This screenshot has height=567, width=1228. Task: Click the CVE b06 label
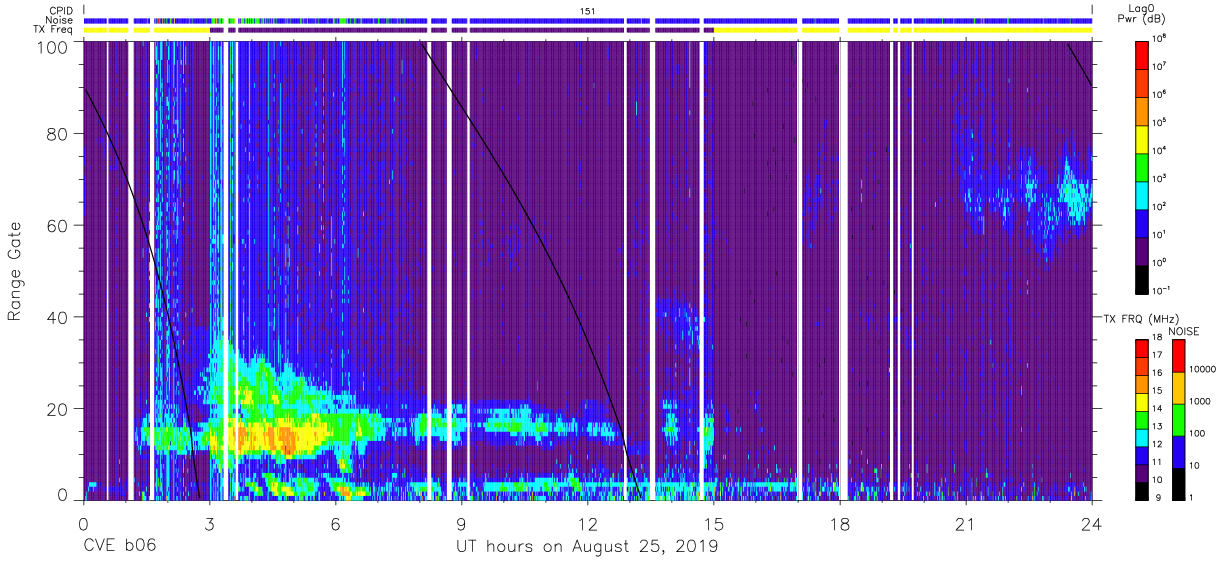119,547
